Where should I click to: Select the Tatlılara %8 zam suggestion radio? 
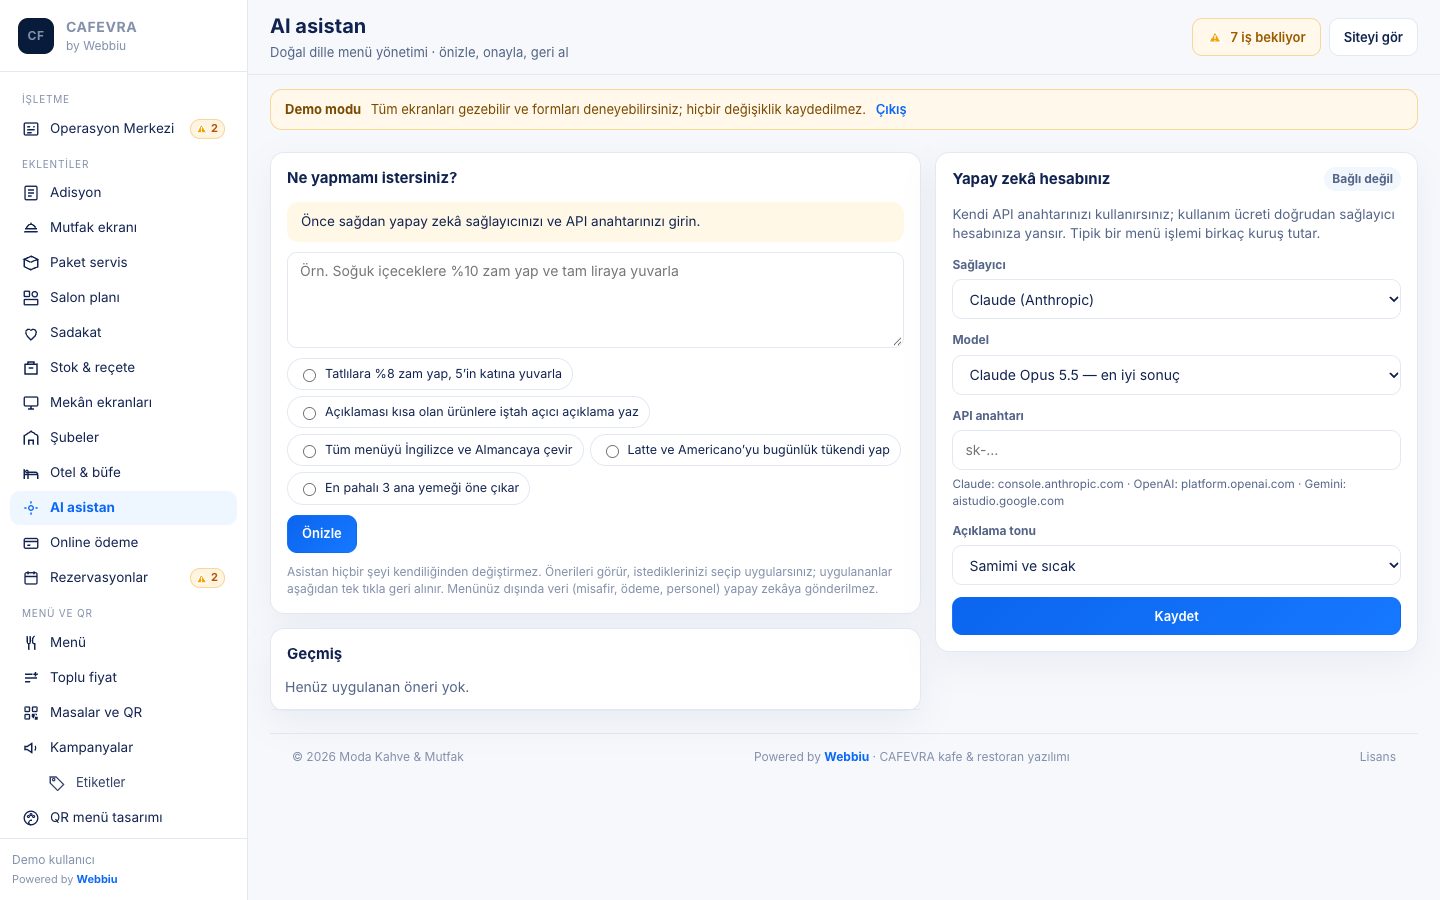[309, 375]
